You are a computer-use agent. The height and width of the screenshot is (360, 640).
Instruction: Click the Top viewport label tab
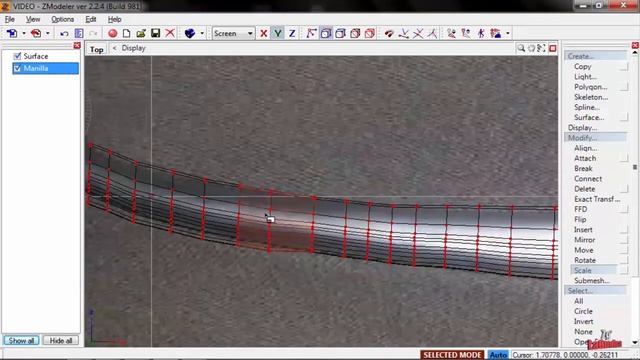click(96, 49)
